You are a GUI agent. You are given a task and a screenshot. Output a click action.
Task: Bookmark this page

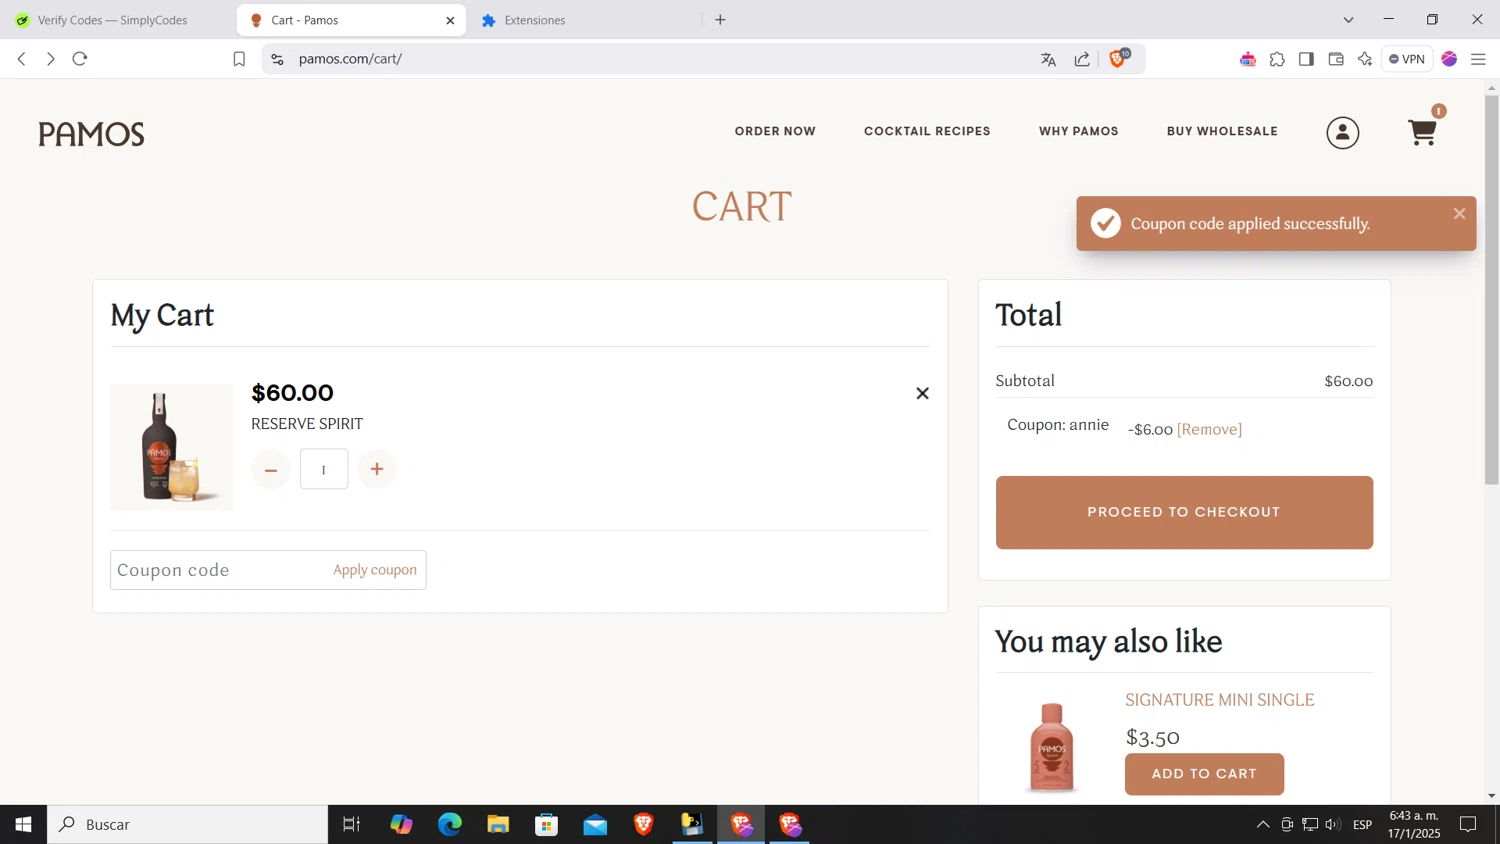pos(239,59)
